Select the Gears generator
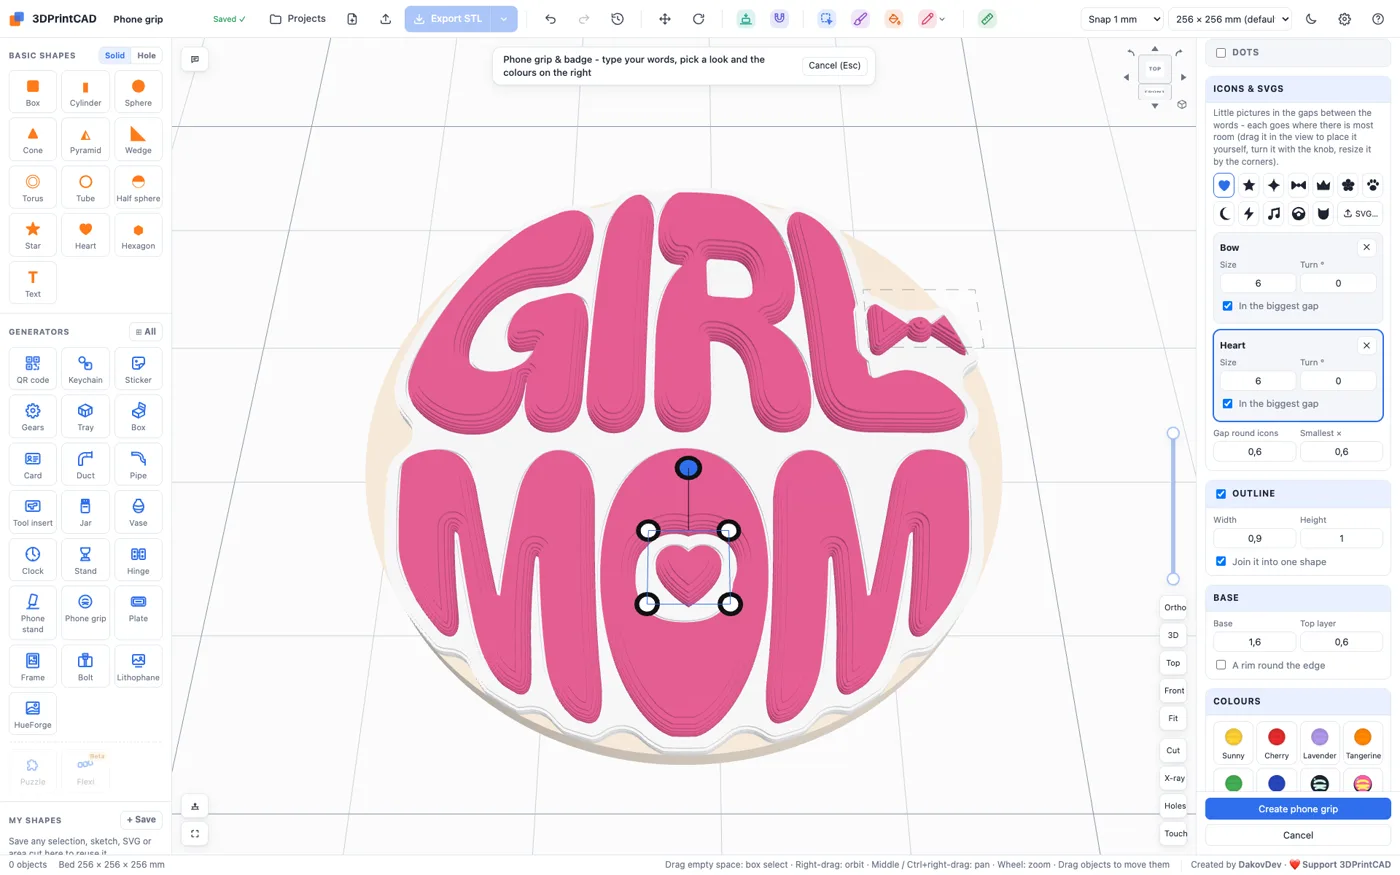1400x875 pixels. (x=33, y=416)
